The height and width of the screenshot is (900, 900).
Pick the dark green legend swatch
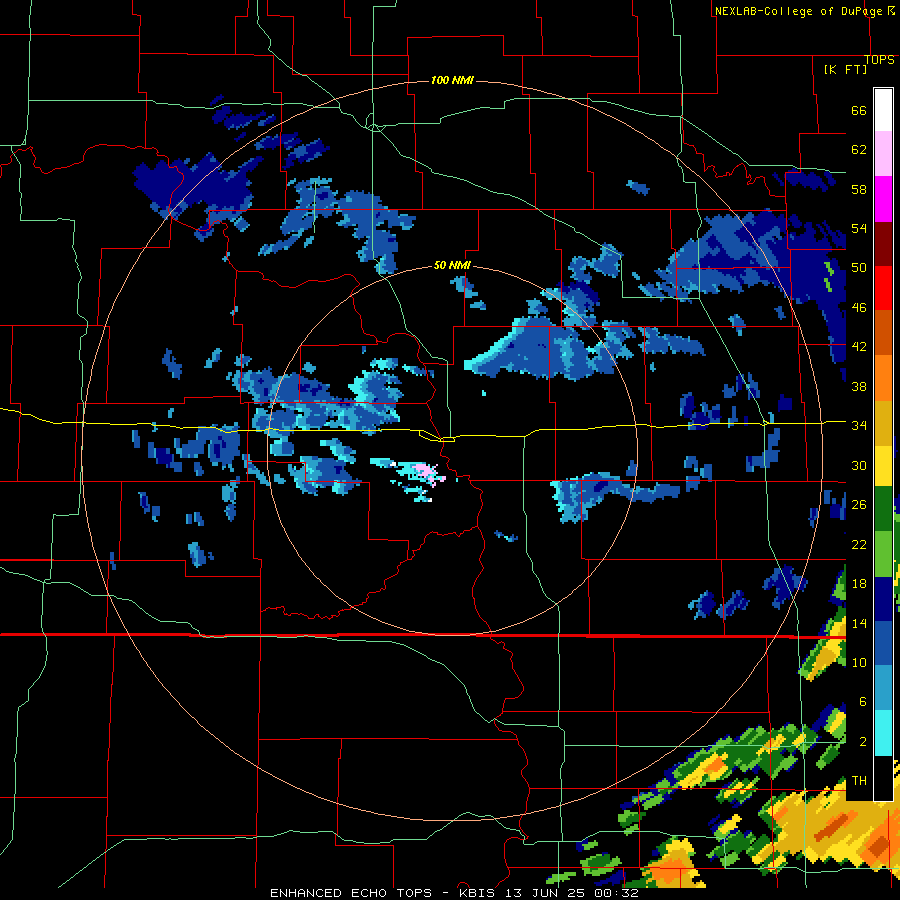(x=883, y=509)
